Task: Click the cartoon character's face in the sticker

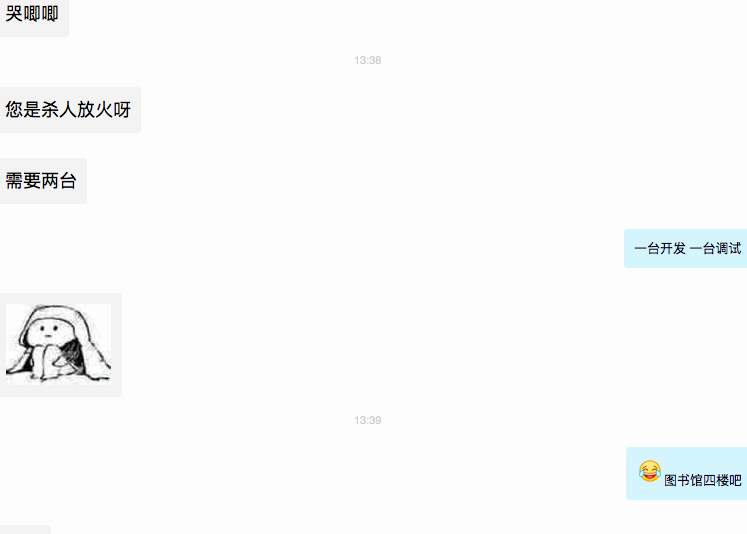Action: click(x=48, y=330)
